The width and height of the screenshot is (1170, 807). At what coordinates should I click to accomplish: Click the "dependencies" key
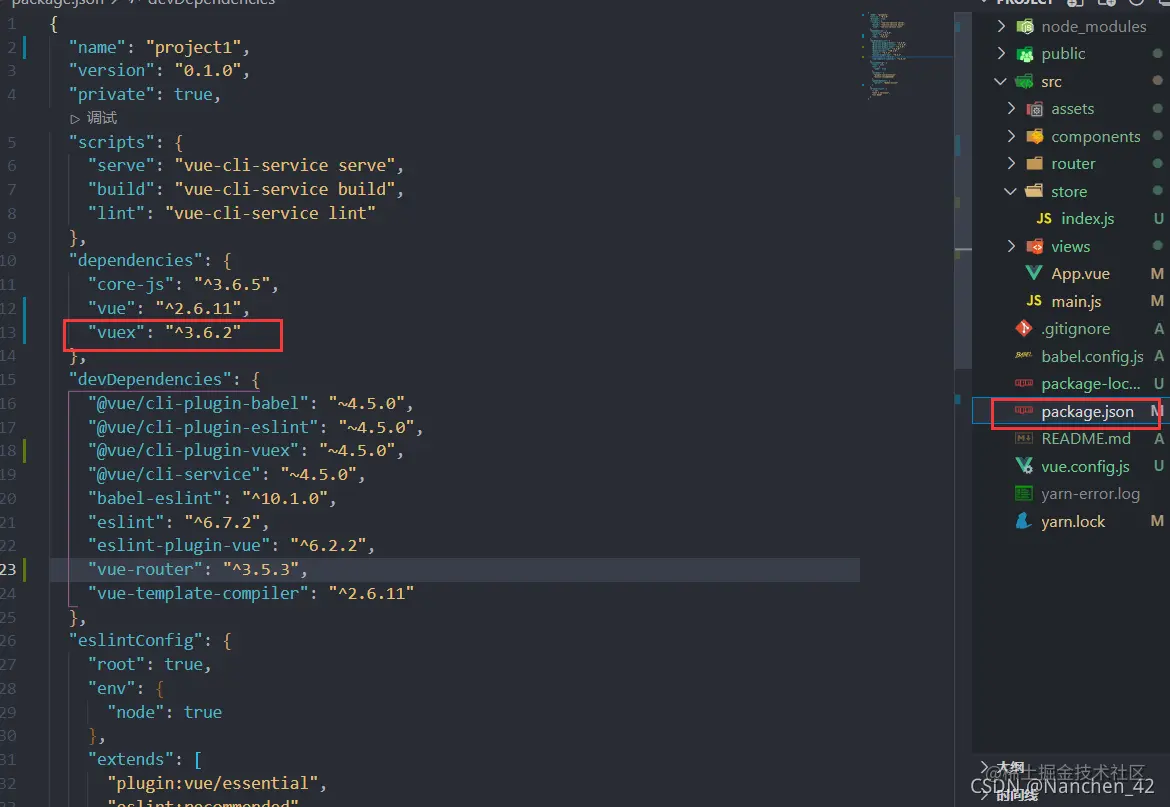pyautogui.click(x=135, y=260)
